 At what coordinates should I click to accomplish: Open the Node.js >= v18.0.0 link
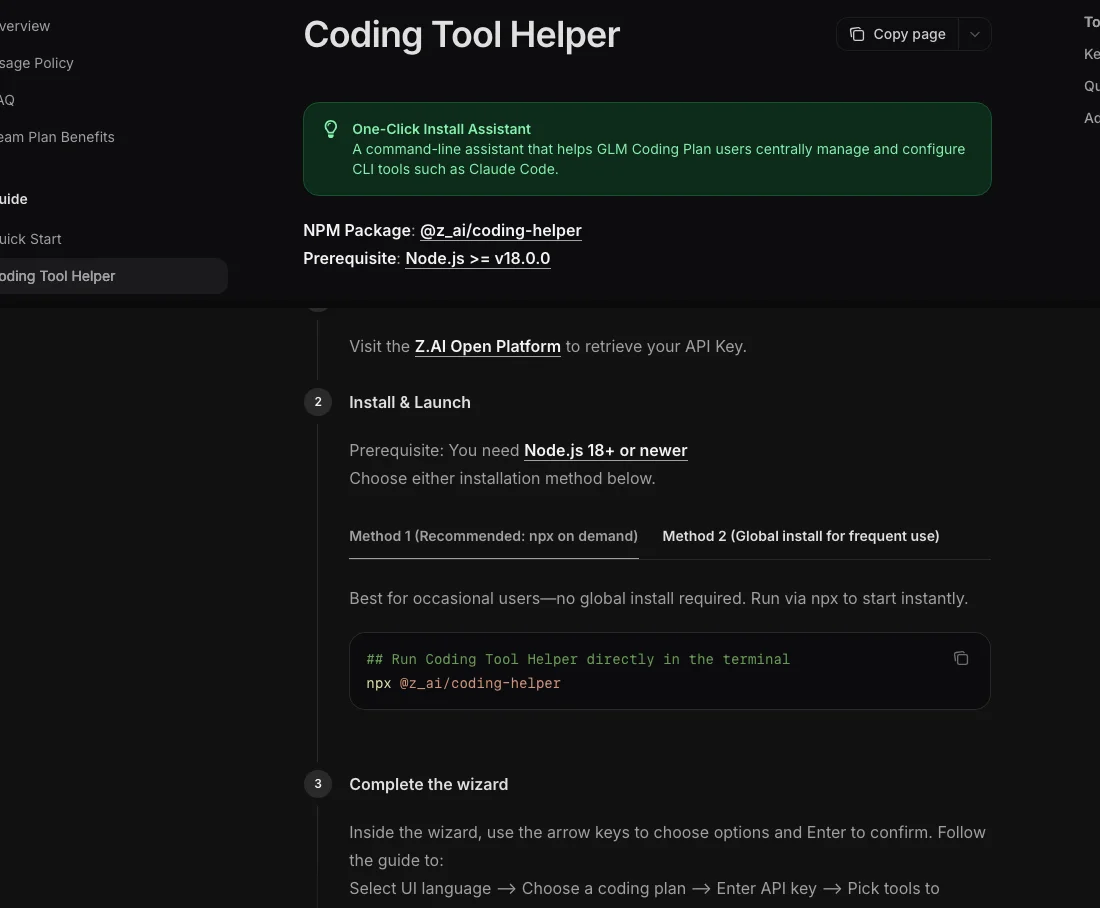coord(478,258)
